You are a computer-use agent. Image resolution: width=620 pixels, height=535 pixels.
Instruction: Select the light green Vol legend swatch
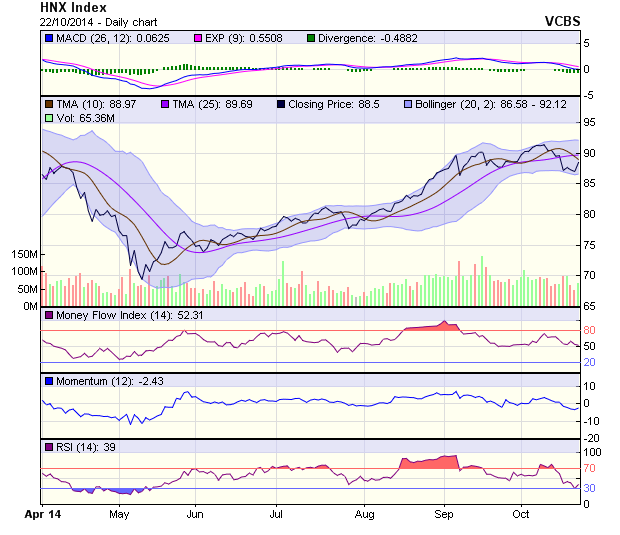[49, 118]
